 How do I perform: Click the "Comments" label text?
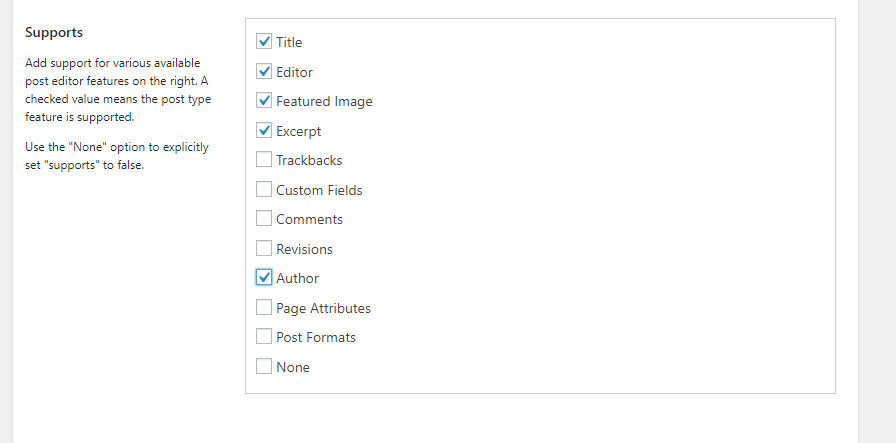(x=309, y=220)
